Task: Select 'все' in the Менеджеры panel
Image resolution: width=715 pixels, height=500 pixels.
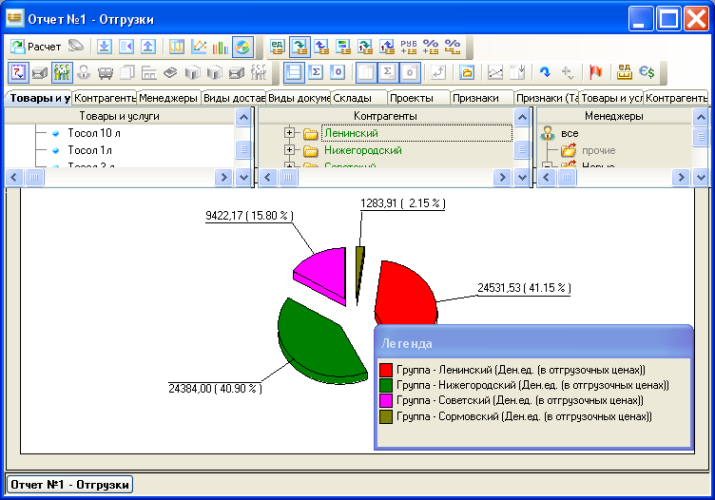Action: [570, 134]
